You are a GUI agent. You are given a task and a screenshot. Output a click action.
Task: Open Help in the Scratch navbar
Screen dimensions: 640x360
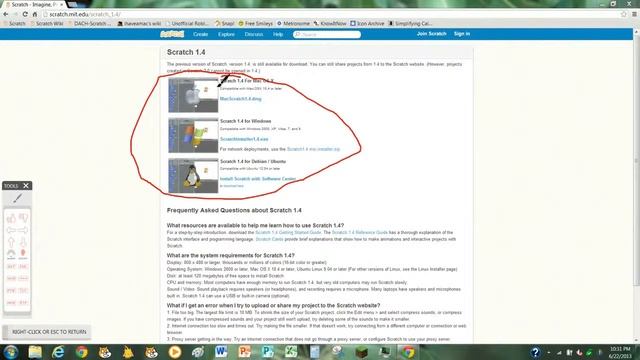[x=278, y=34]
